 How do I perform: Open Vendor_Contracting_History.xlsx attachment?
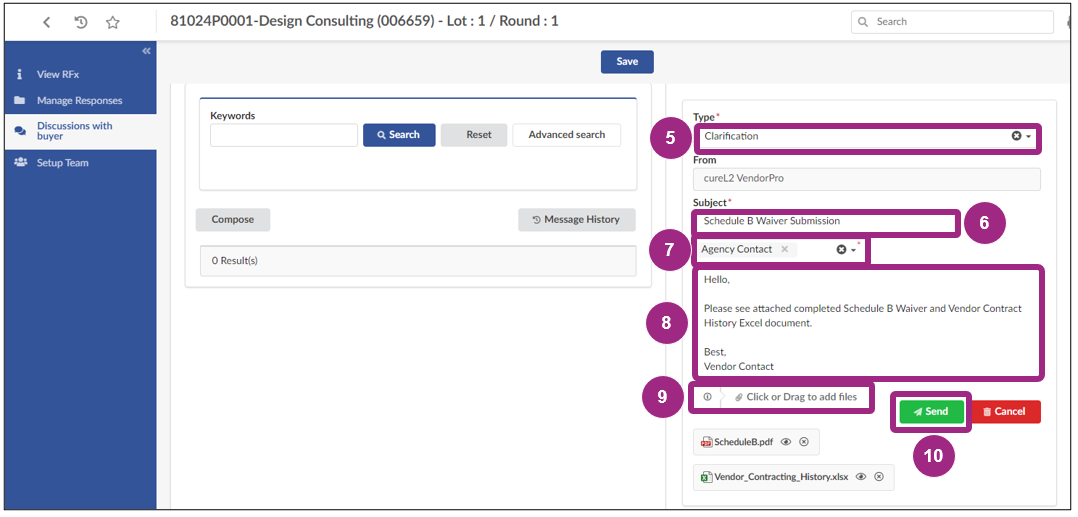click(781, 476)
